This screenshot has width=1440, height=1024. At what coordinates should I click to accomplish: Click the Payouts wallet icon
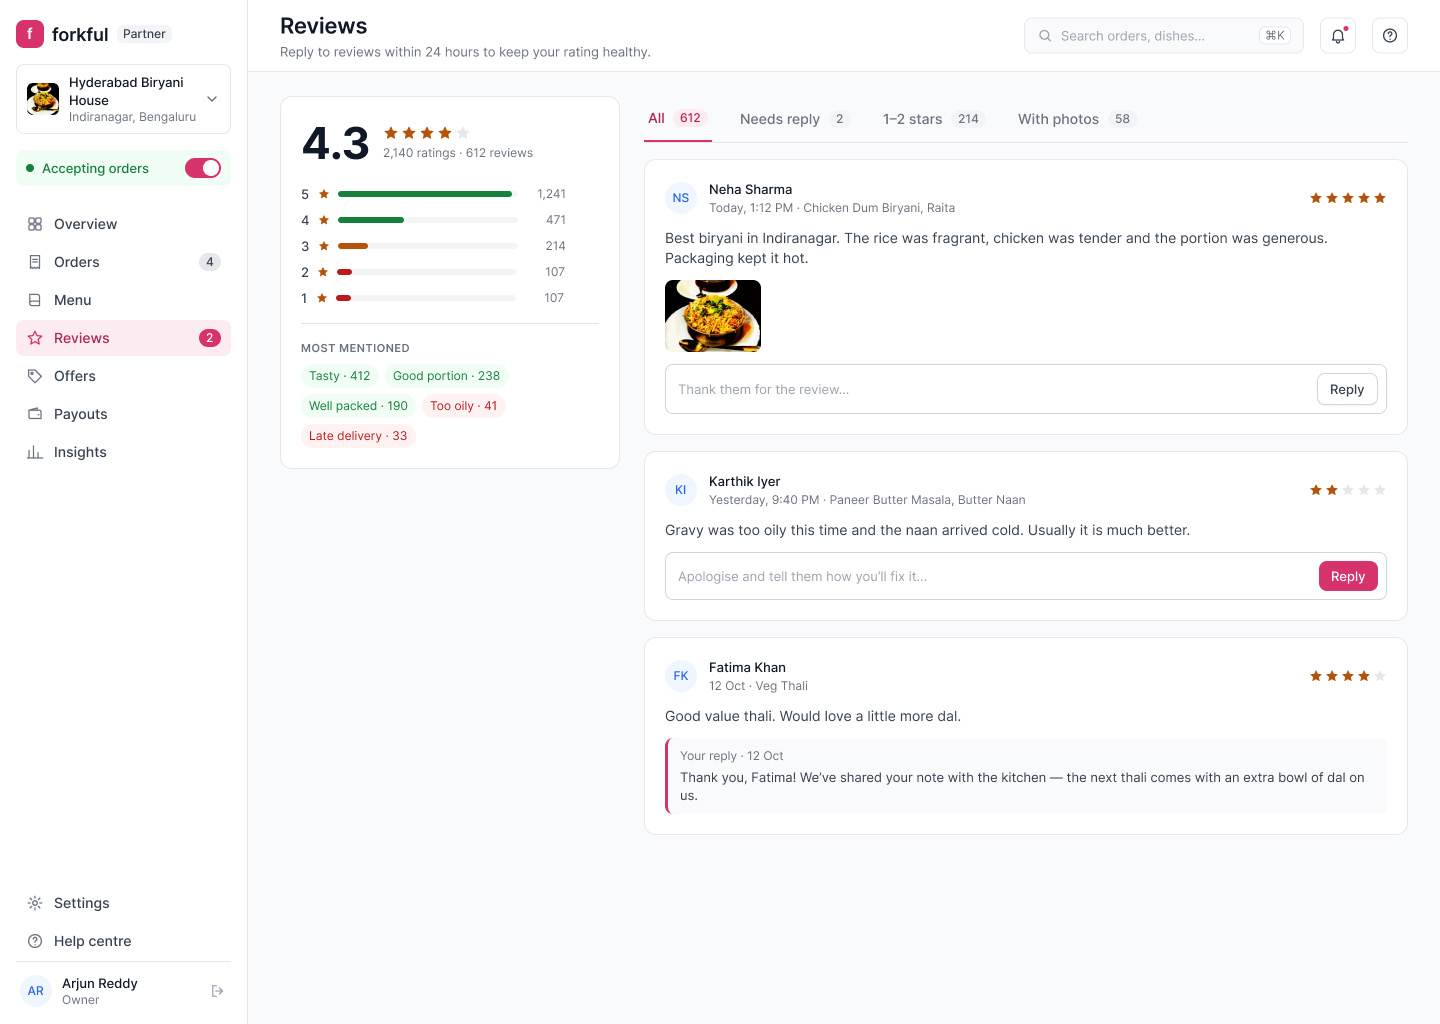point(35,414)
